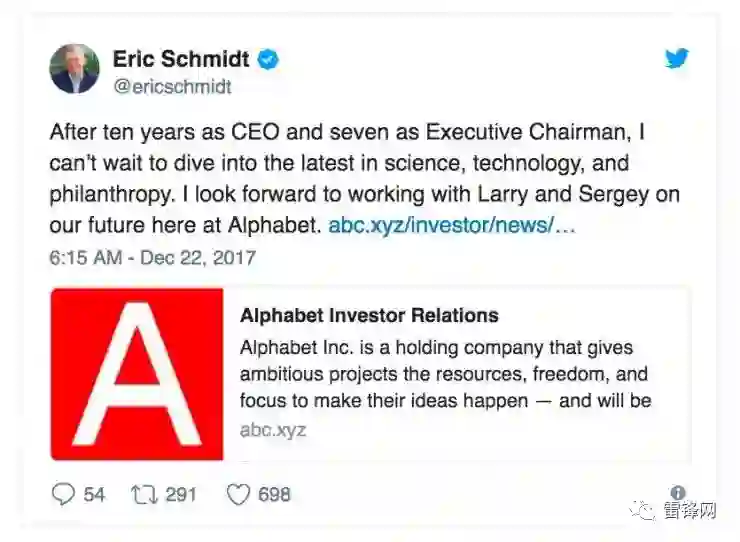Click the 54 replies count
This screenshot has height=542, width=740.
pyautogui.click(x=94, y=494)
